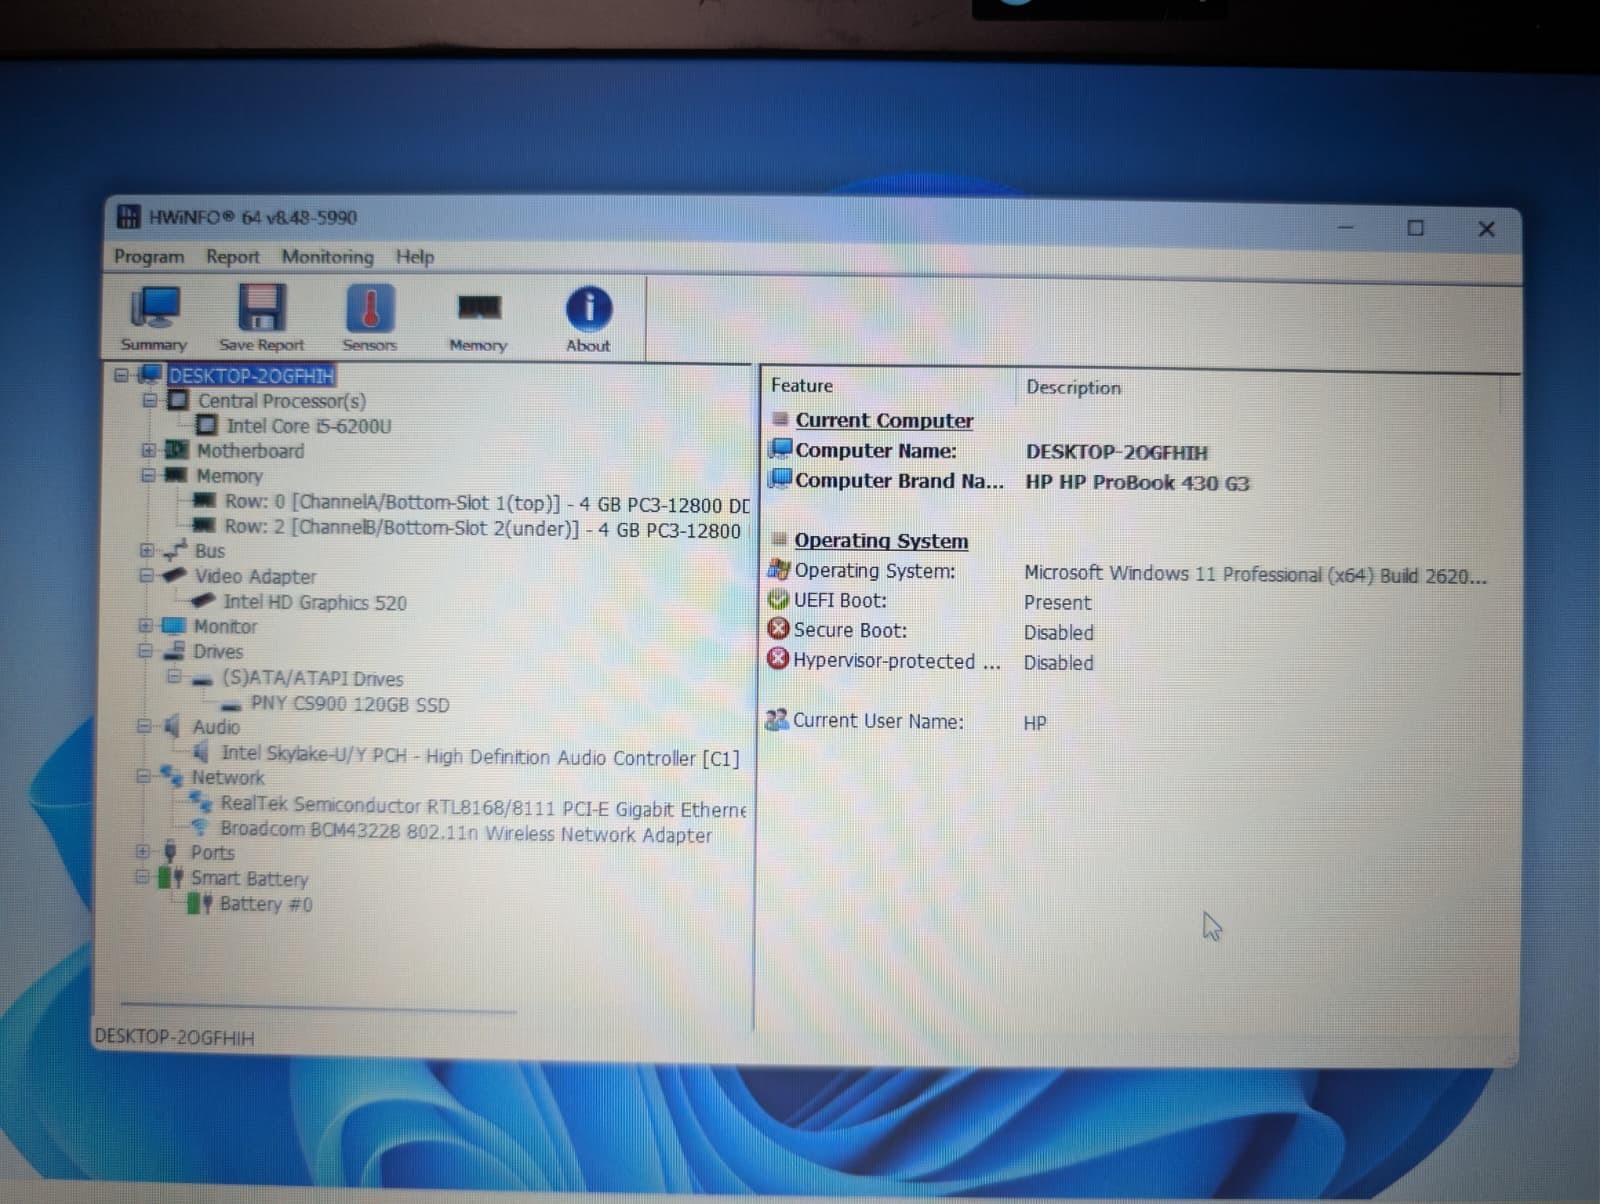Select Row: 2 ChannelB memory module
1600x1204 pixels.
click(x=483, y=529)
